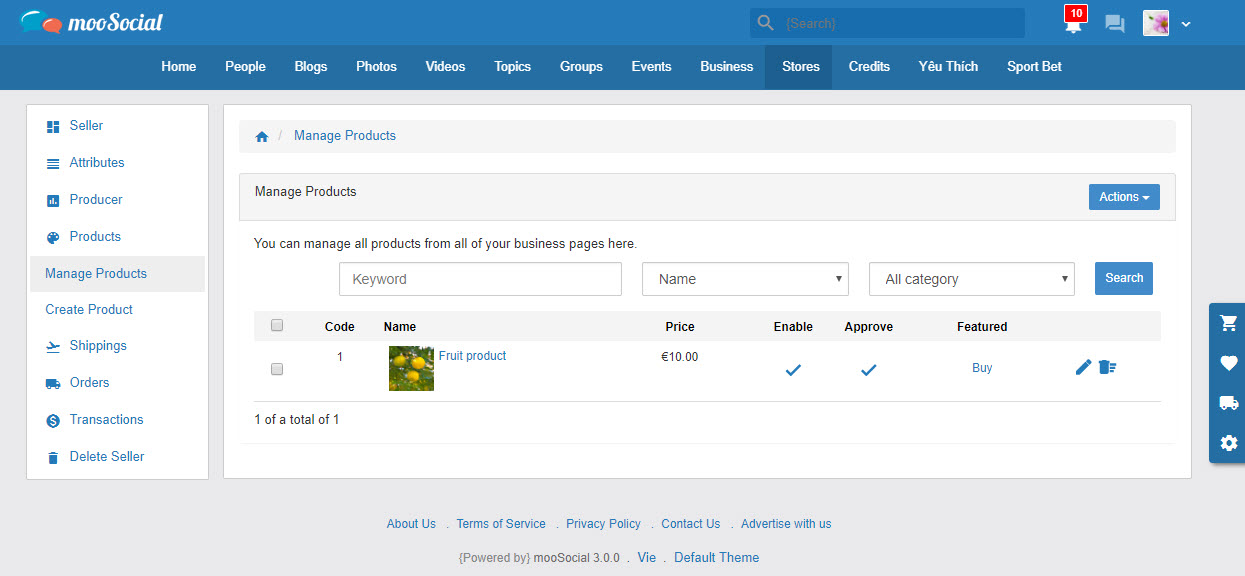Open the Name search-field dropdown

click(x=745, y=279)
